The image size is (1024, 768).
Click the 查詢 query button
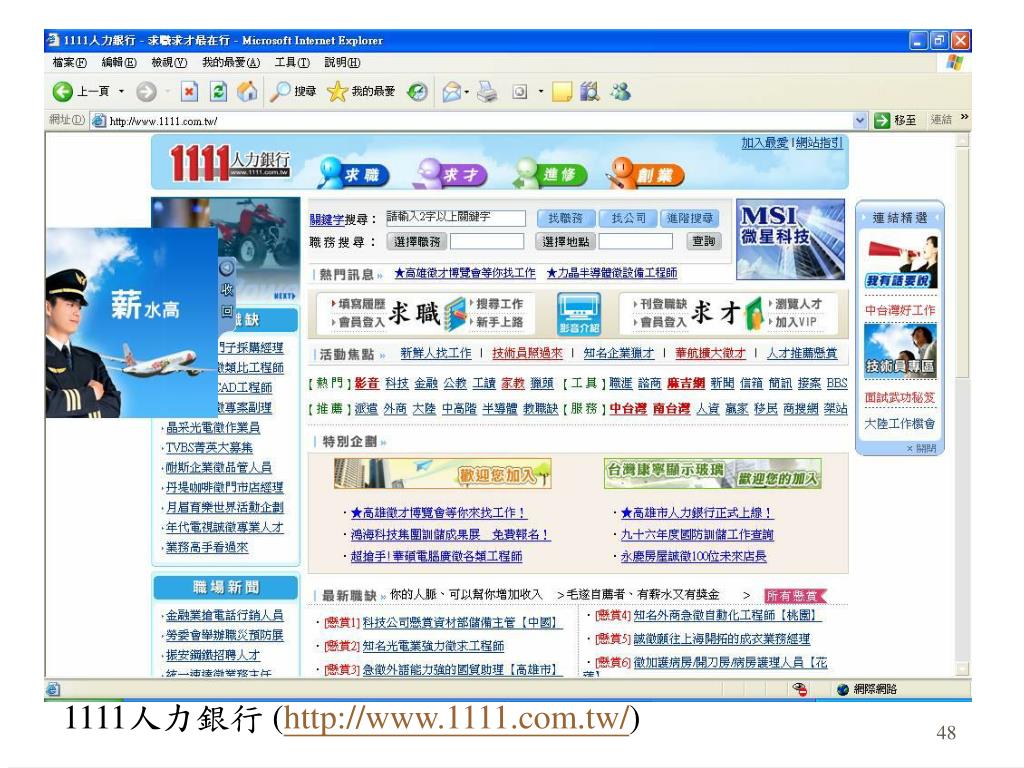703,241
